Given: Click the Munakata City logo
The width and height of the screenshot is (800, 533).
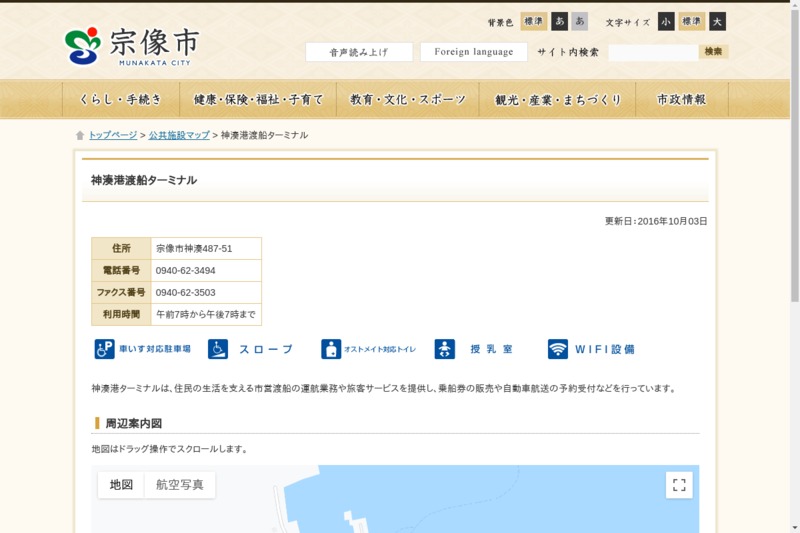Looking at the screenshot, I should pos(132,45).
